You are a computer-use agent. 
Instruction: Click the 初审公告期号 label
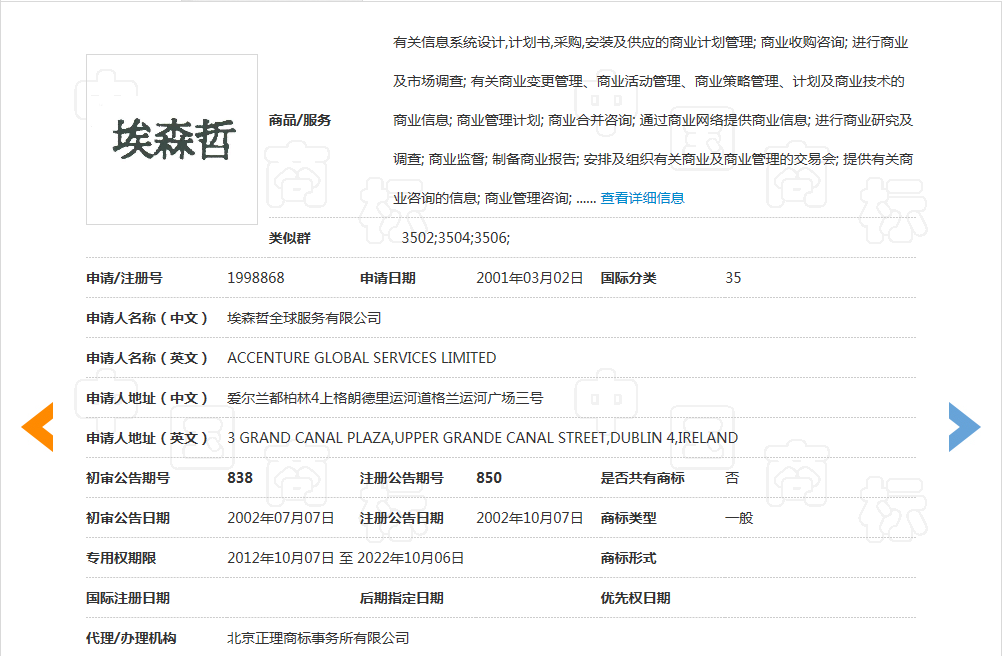[x=128, y=478]
